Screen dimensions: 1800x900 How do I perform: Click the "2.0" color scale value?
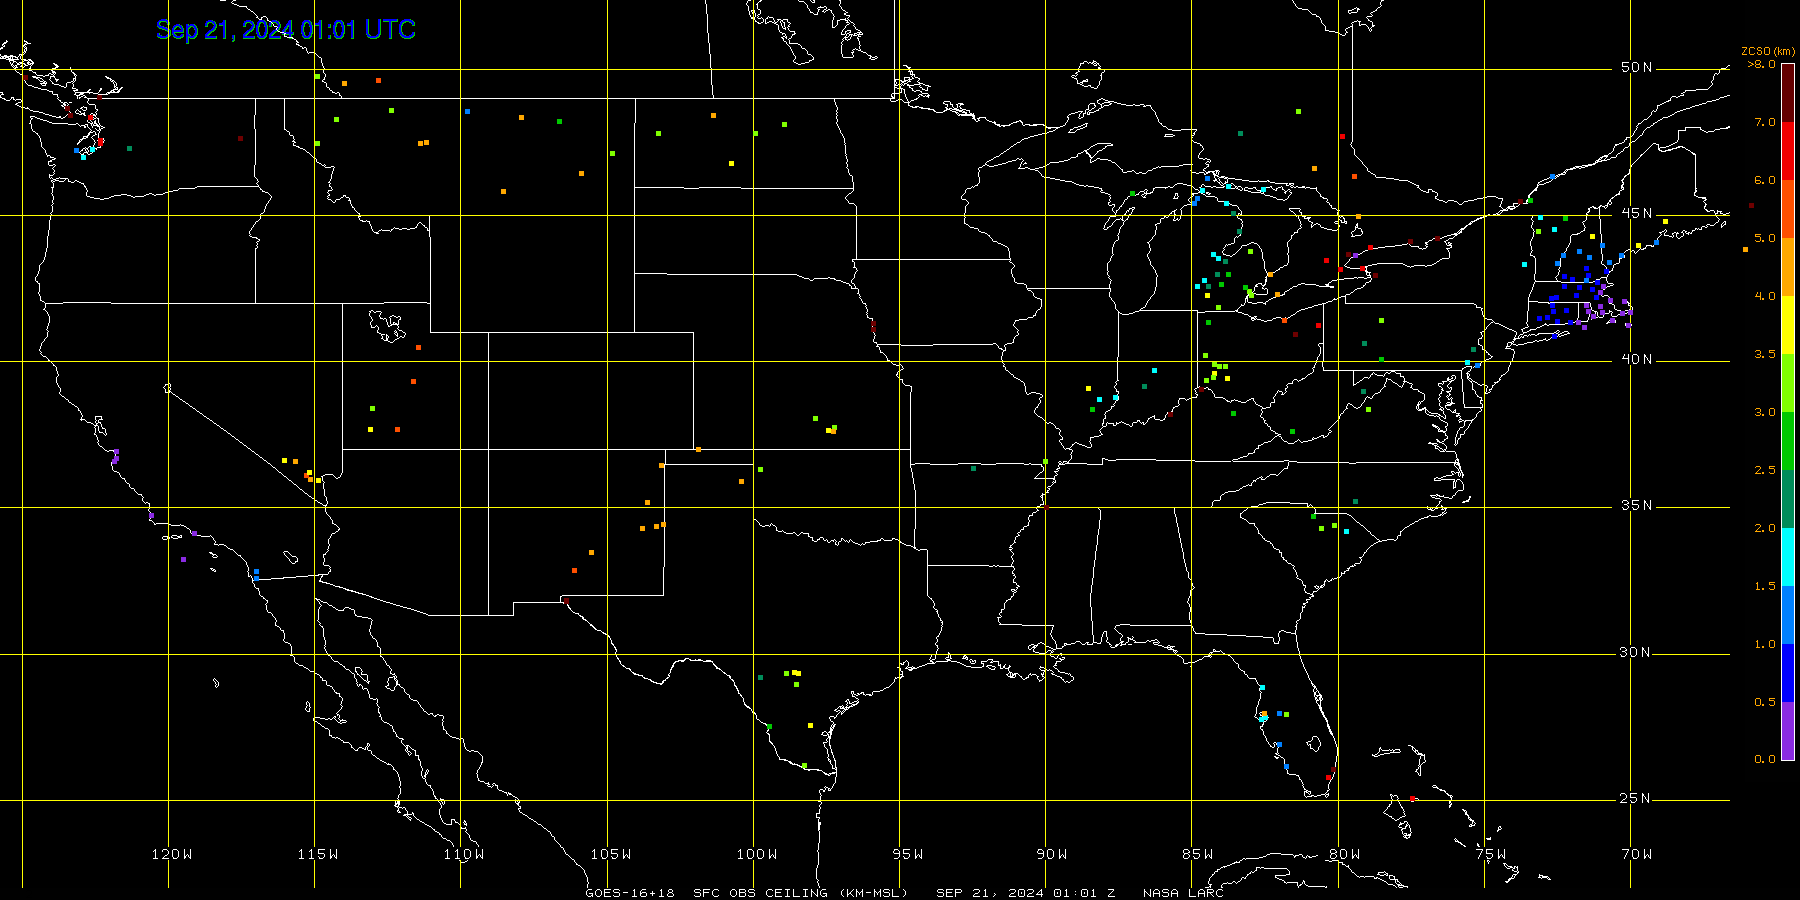(x=1764, y=528)
